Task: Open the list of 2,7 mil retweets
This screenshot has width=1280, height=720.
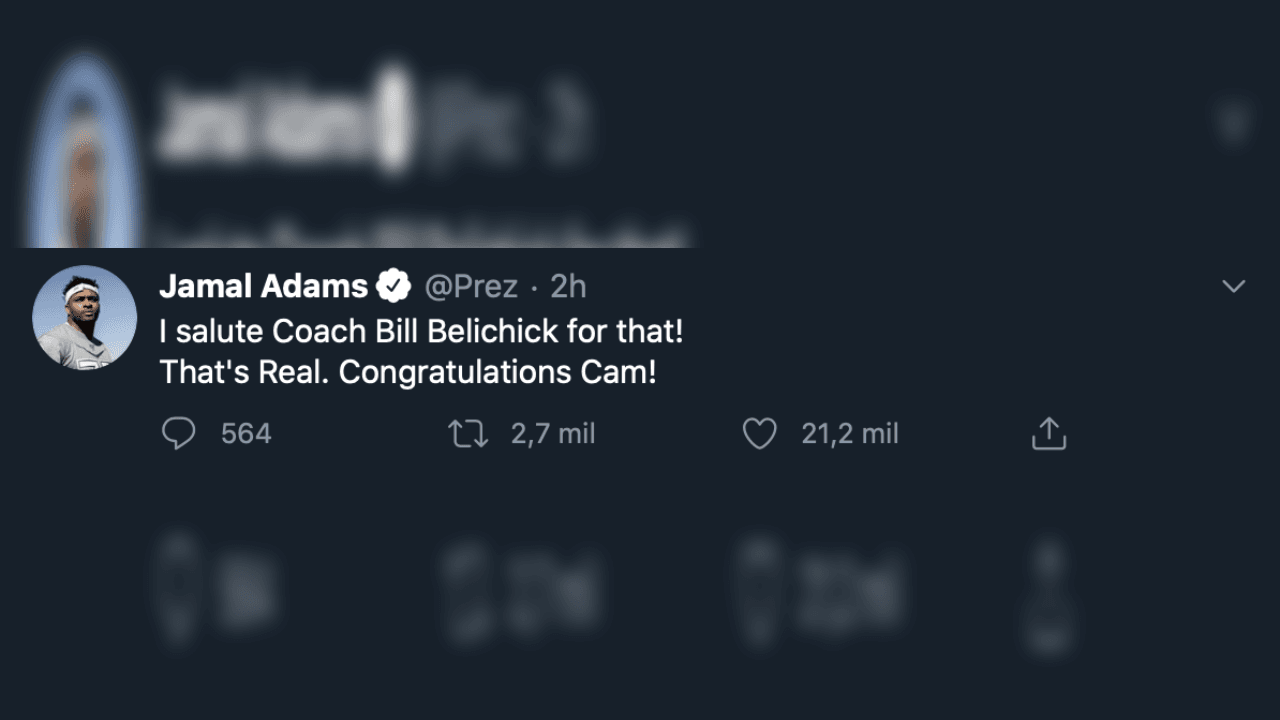Action: pyautogui.click(x=553, y=433)
